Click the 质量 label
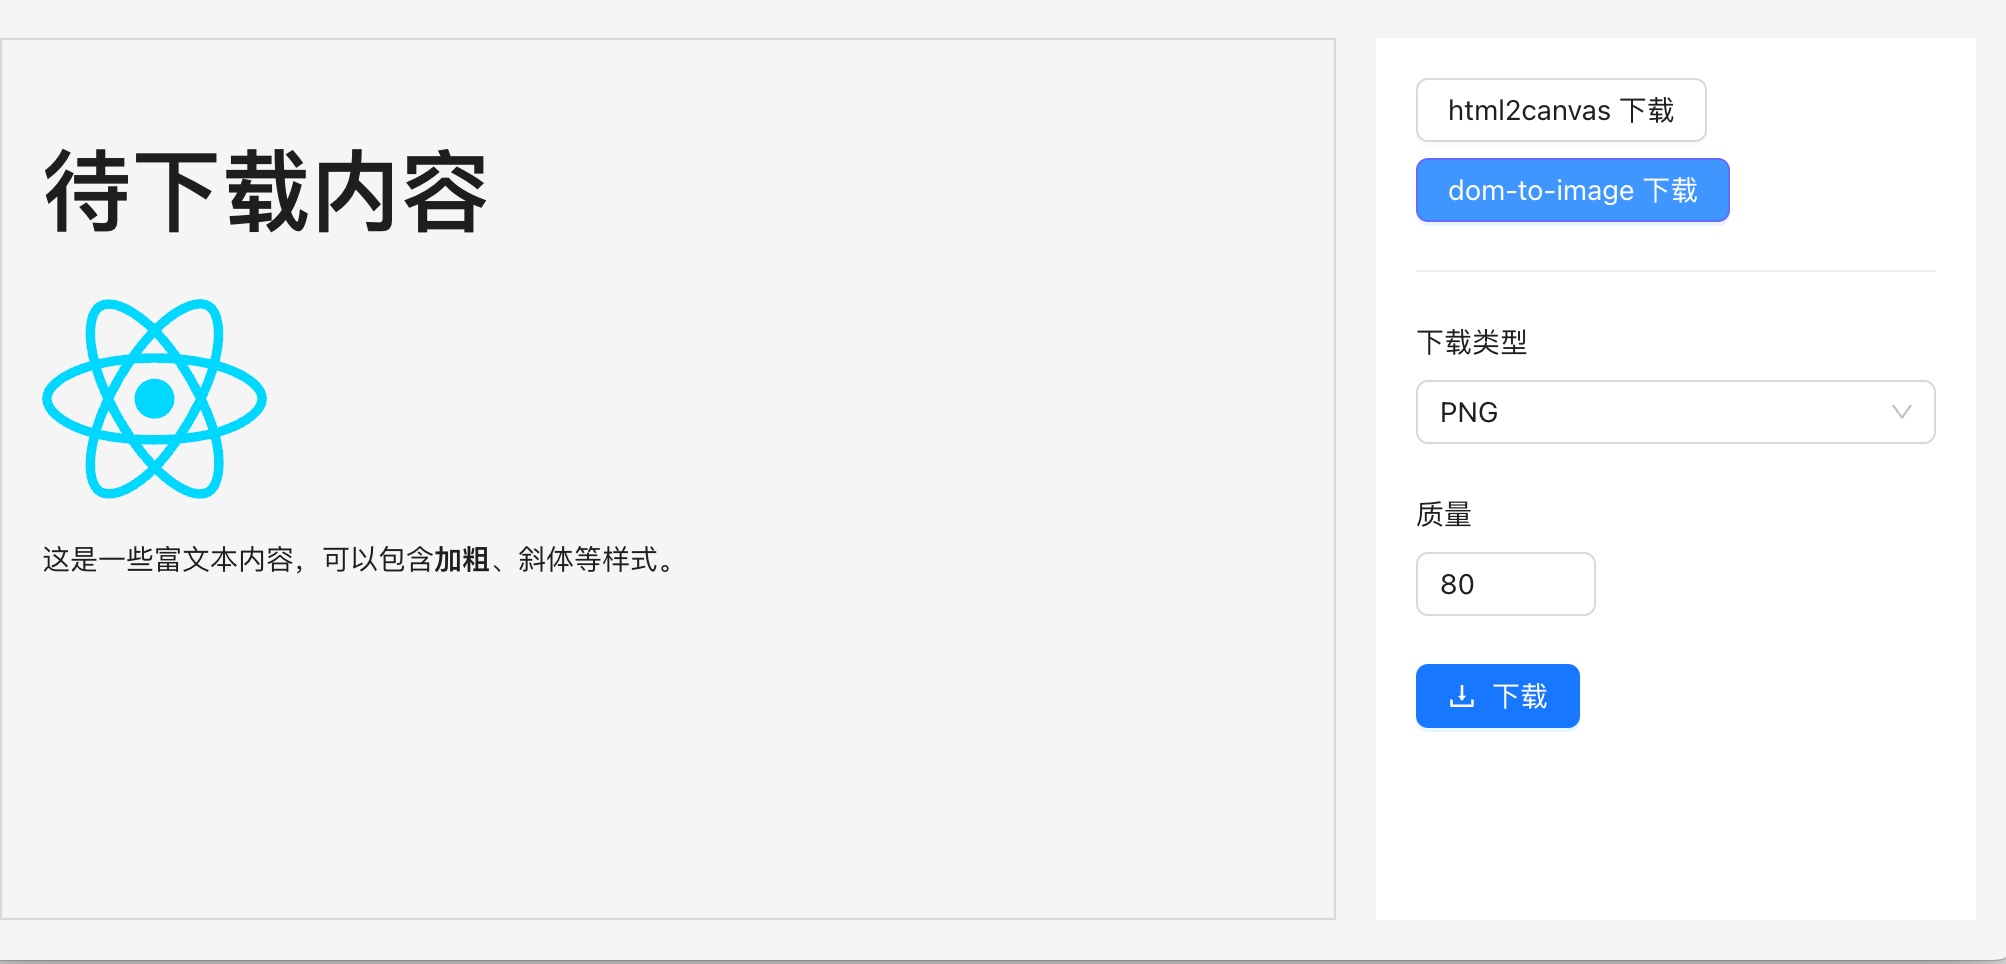The width and height of the screenshot is (2006, 964). (x=1443, y=515)
